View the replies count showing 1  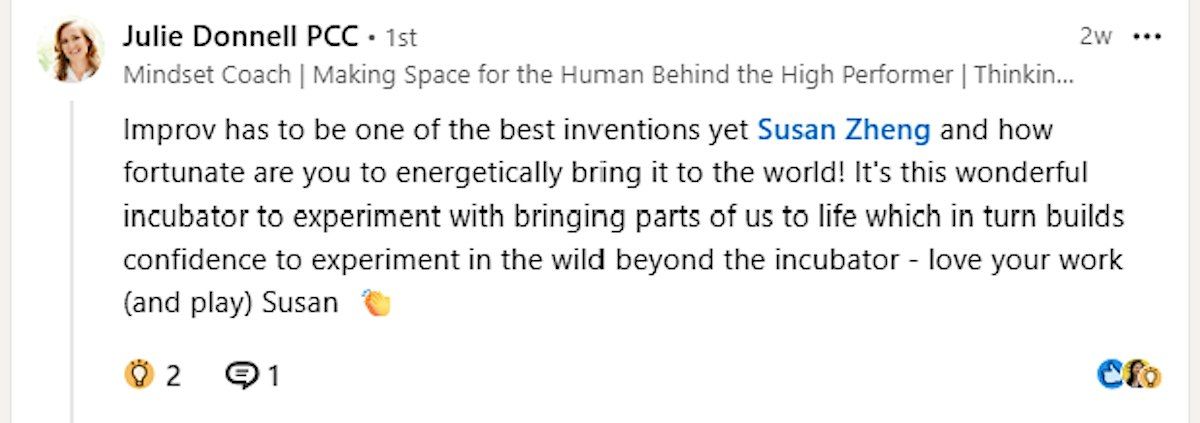[274, 376]
